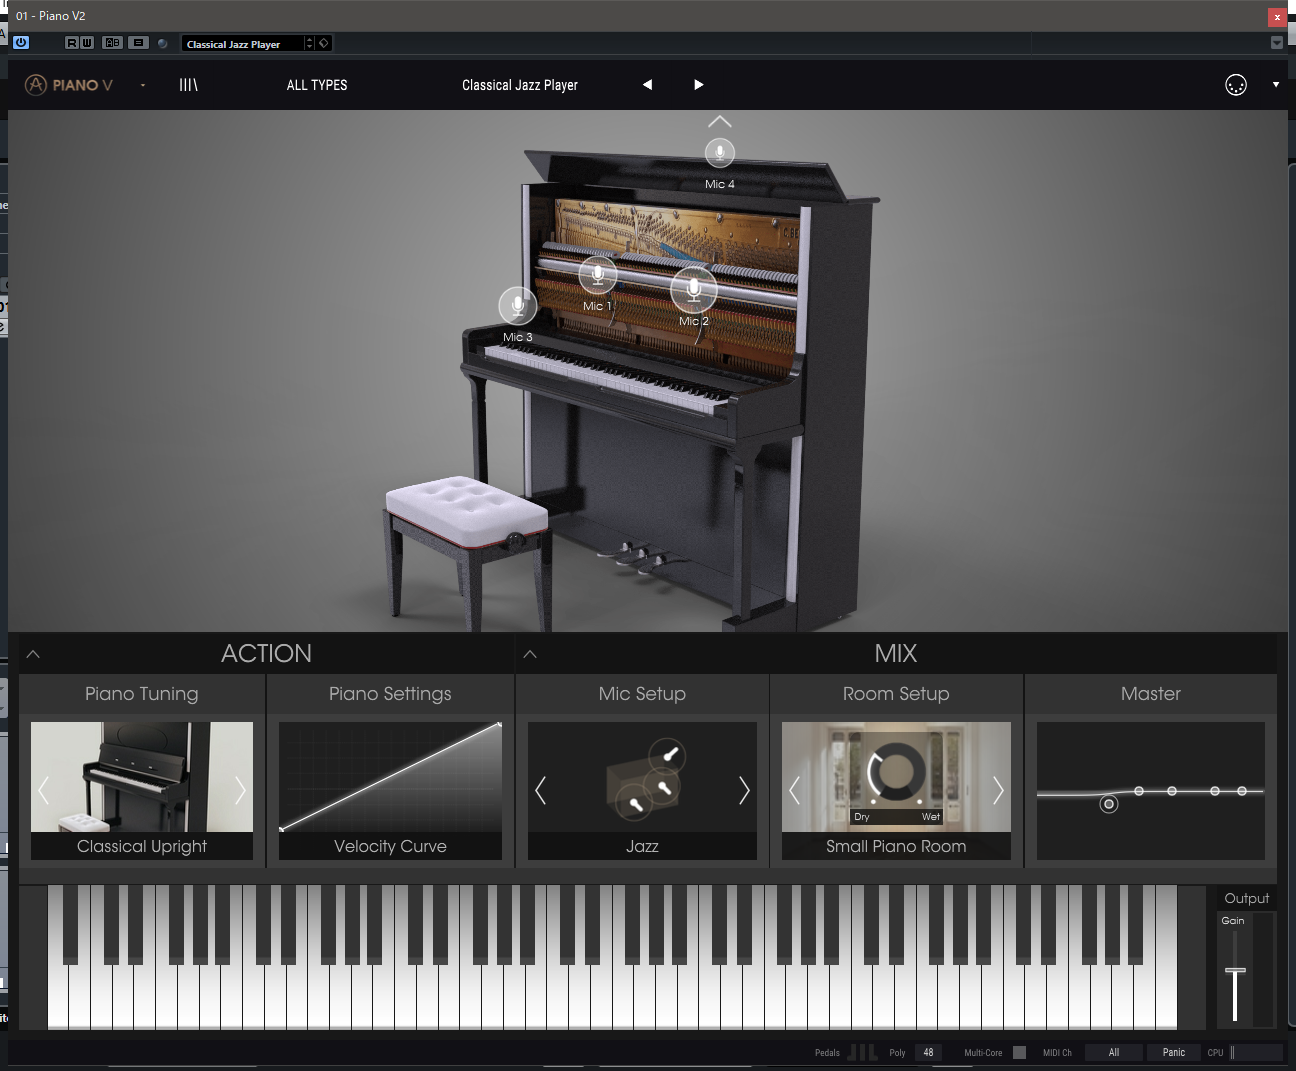This screenshot has width=1296, height=1071.
Task: Click the host setup diamond icon
Action: [324, 43]
